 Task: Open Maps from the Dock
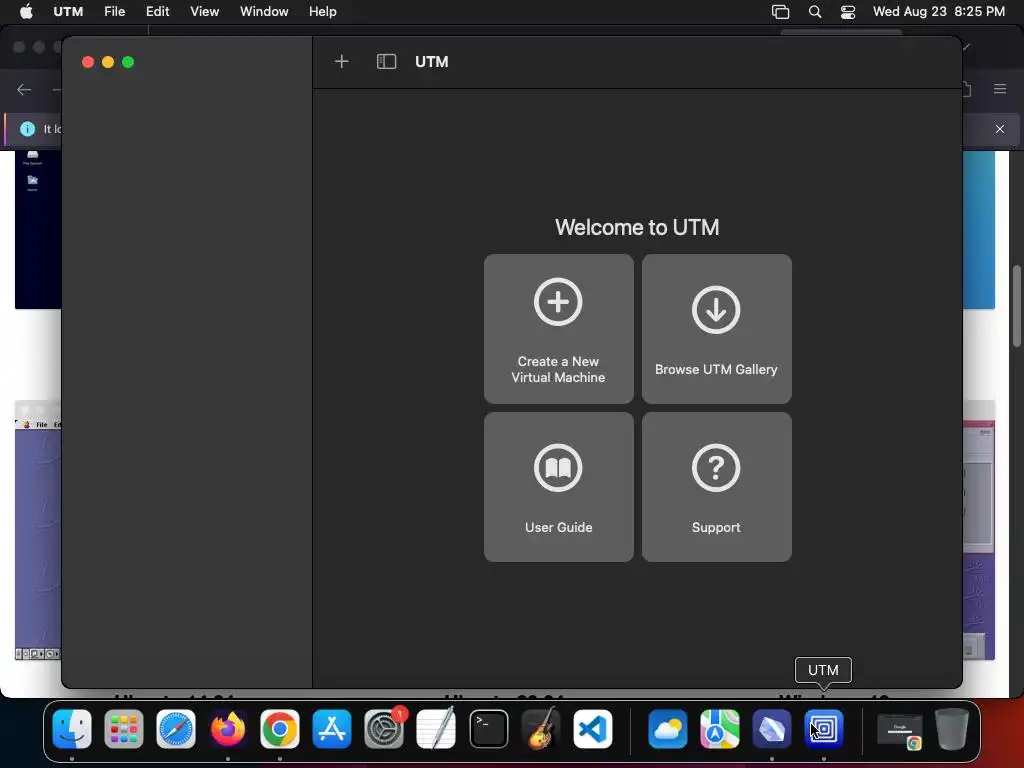click(x=720, y=728)
